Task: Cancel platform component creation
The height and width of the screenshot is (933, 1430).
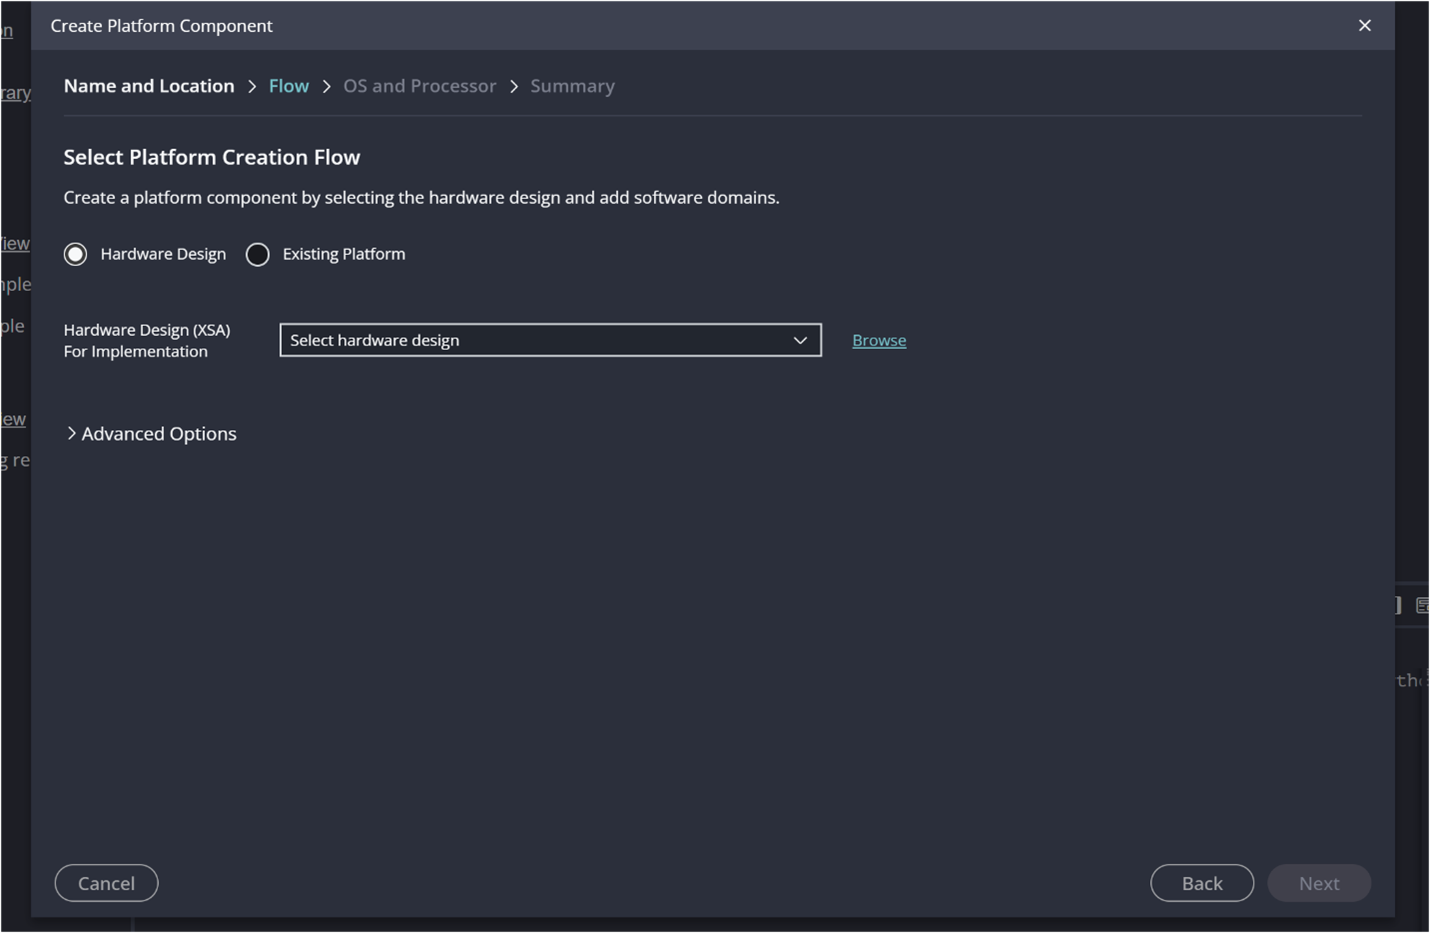Action: pos(105,883)
